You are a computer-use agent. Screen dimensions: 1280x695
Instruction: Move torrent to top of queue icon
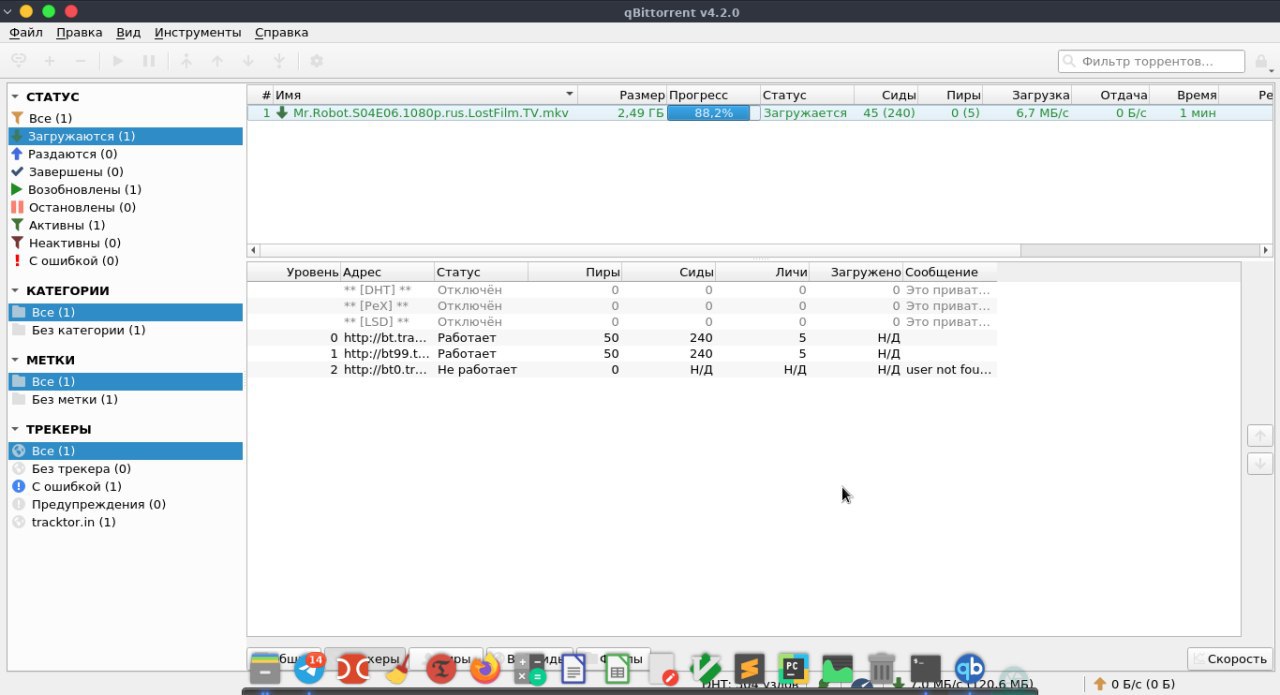click(185, 61)
